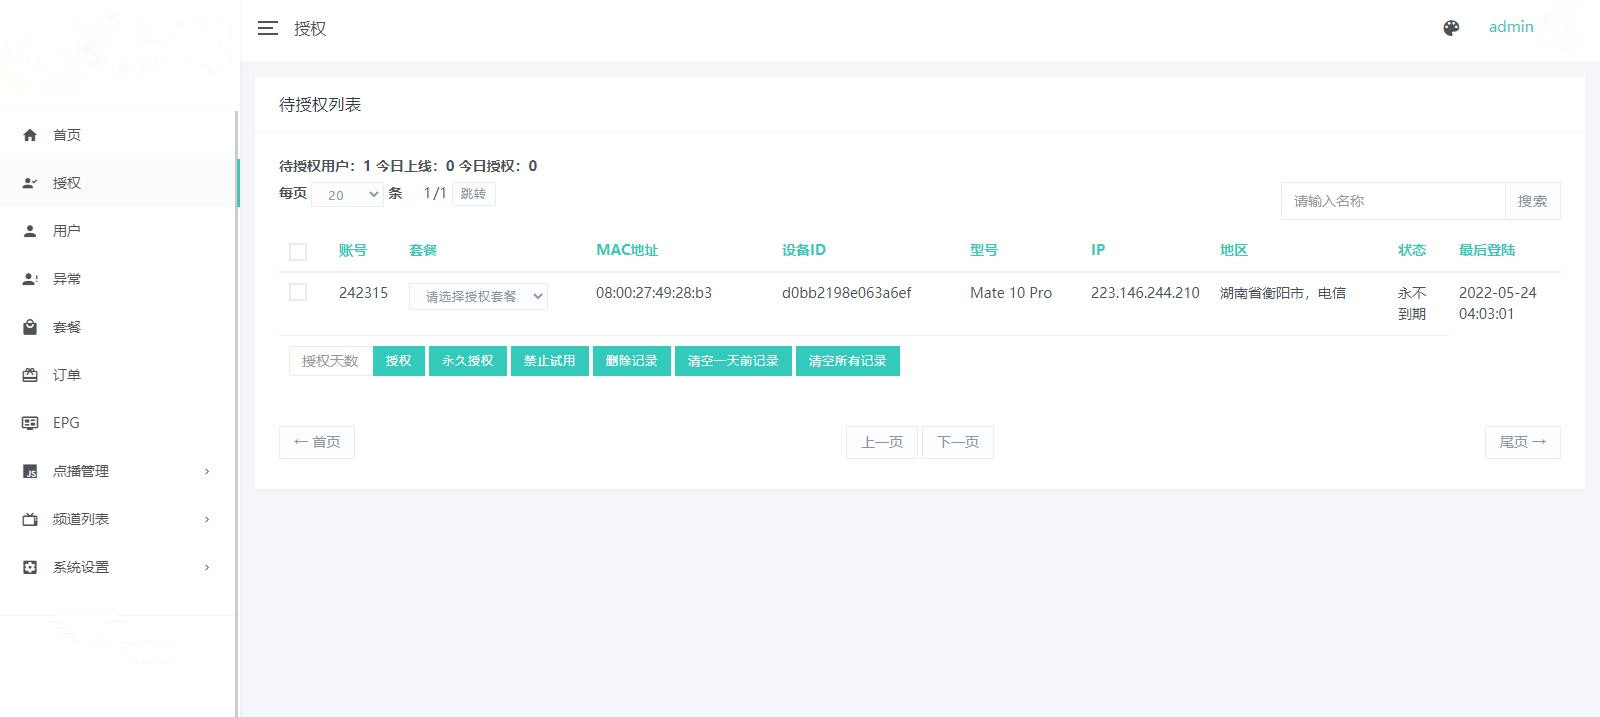Click the MAC value 08:00:27:49:28:b3
This screenshot has height=717, width=1600.
654,293
